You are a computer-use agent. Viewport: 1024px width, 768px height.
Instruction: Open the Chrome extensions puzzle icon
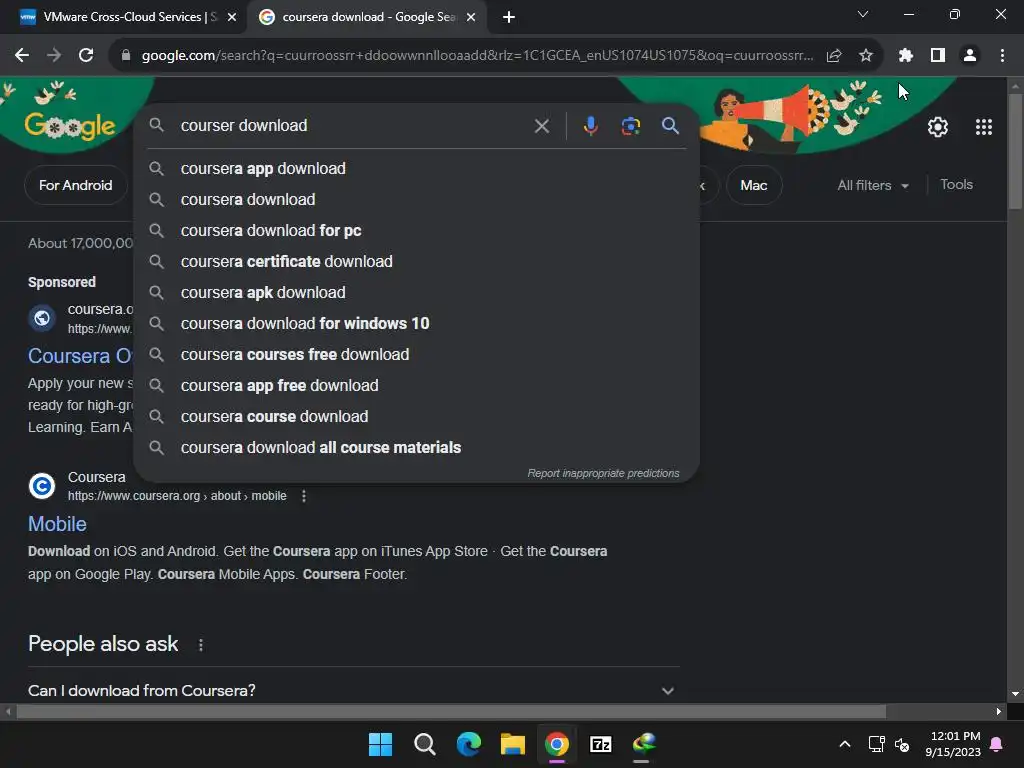(x=905, y=56)
